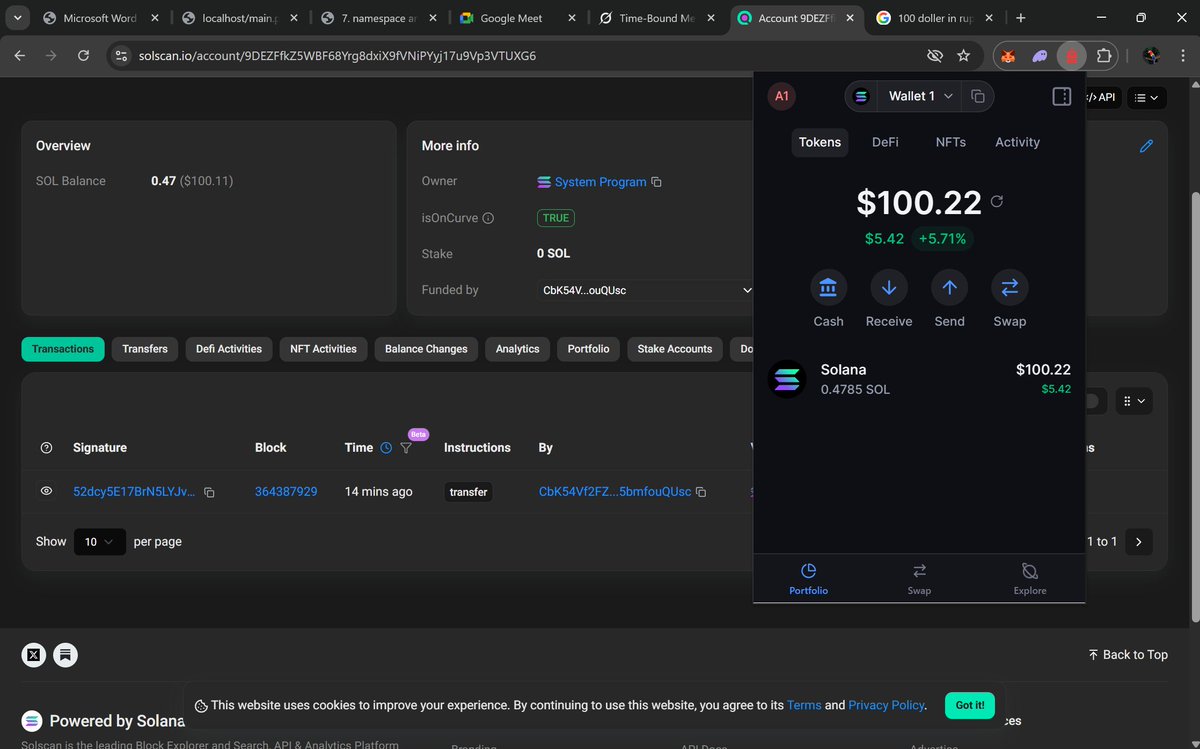Select the Portfolio tab on Solscan
This screenshot has width=1200, height=749.
pos(588,349)
